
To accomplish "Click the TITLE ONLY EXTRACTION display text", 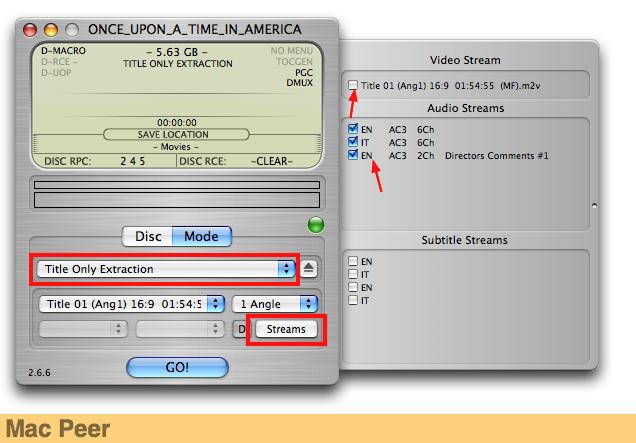I will (178, 64).
